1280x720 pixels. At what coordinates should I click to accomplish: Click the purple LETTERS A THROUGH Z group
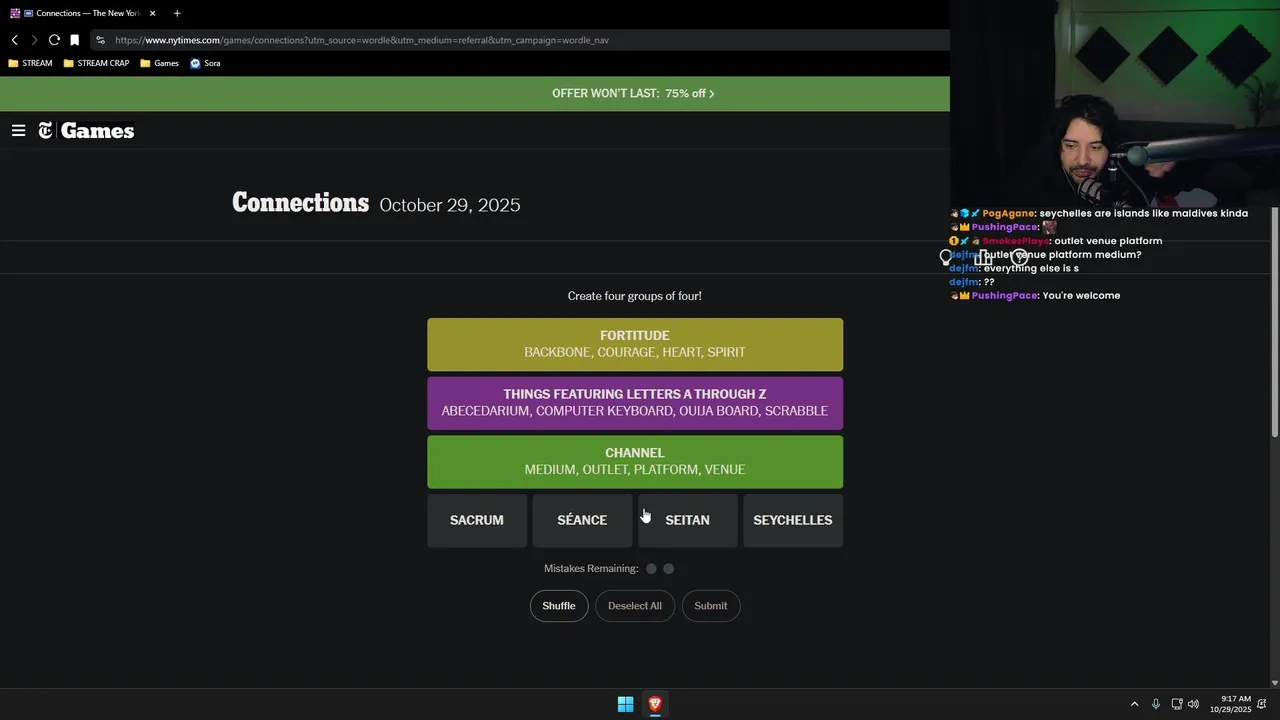[635, 403]
